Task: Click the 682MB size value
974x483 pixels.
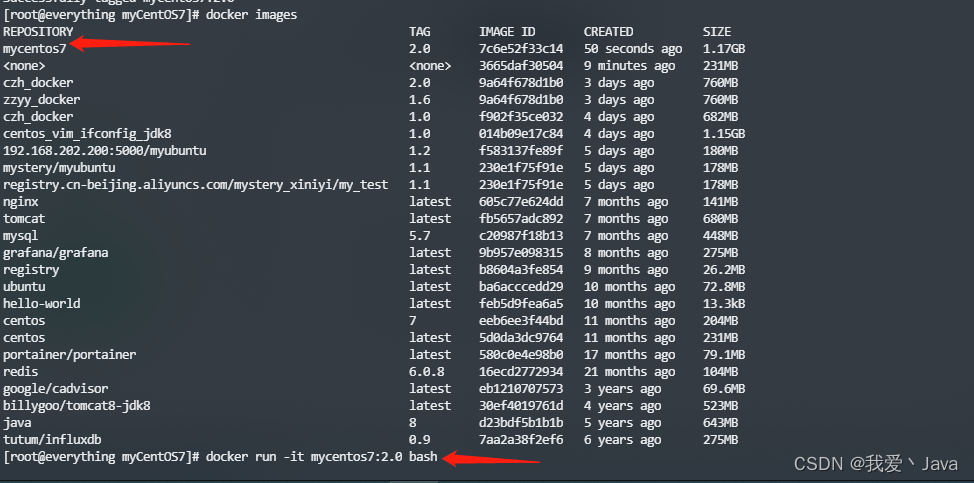Action: 721,117
